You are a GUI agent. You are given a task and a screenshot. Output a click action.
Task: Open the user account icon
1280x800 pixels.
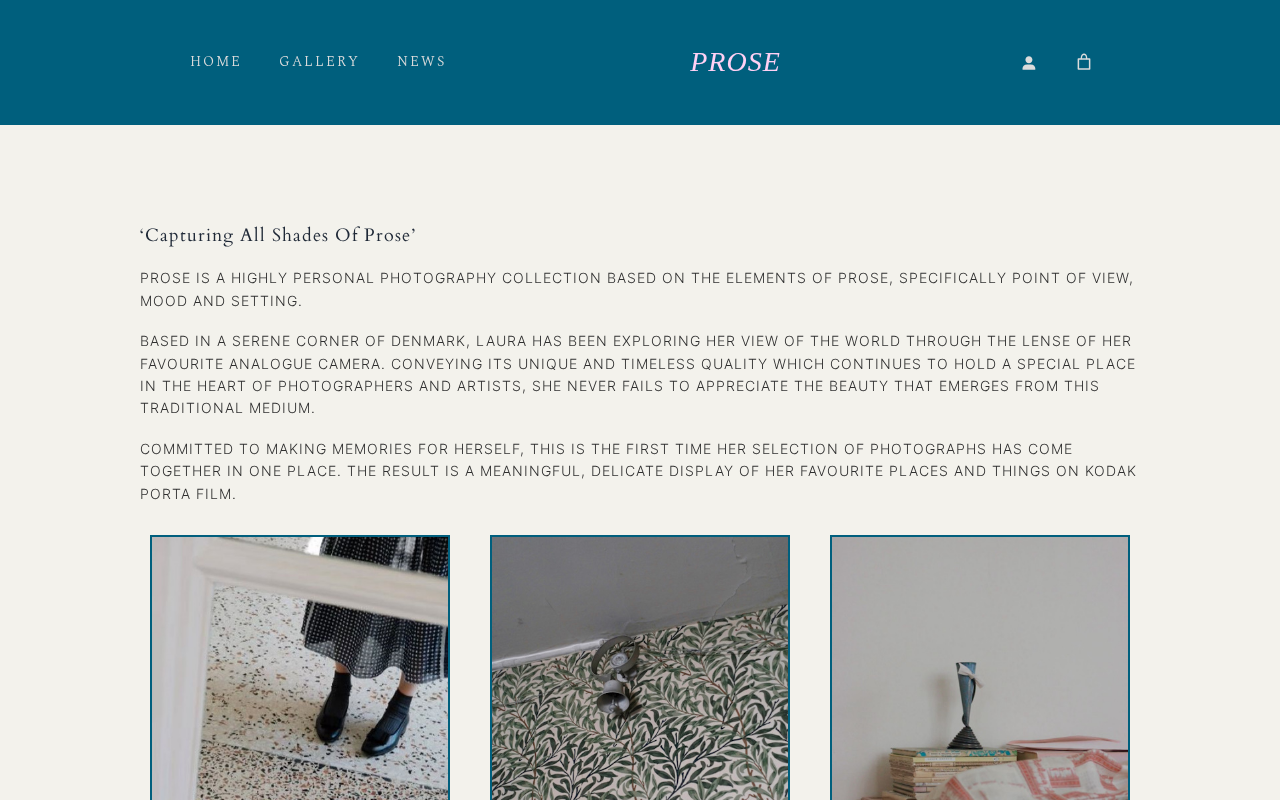[1028, 63]
